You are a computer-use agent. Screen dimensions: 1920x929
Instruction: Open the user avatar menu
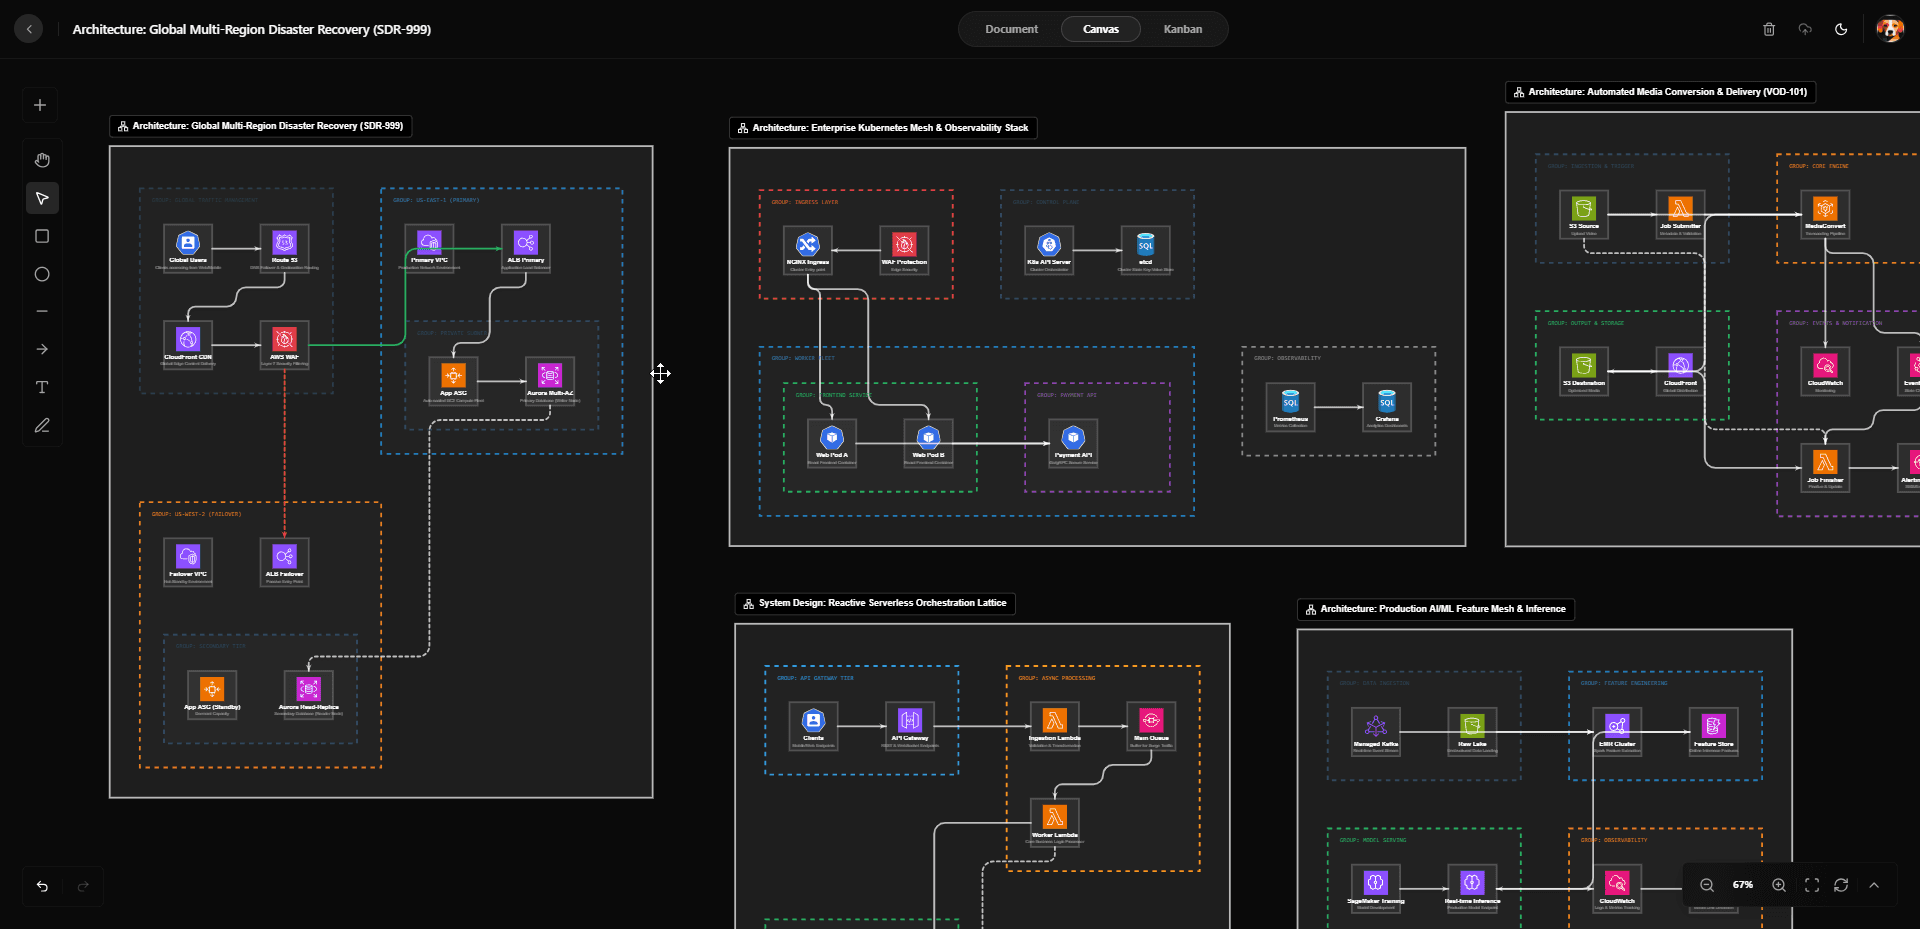[x=1889, y=29]
